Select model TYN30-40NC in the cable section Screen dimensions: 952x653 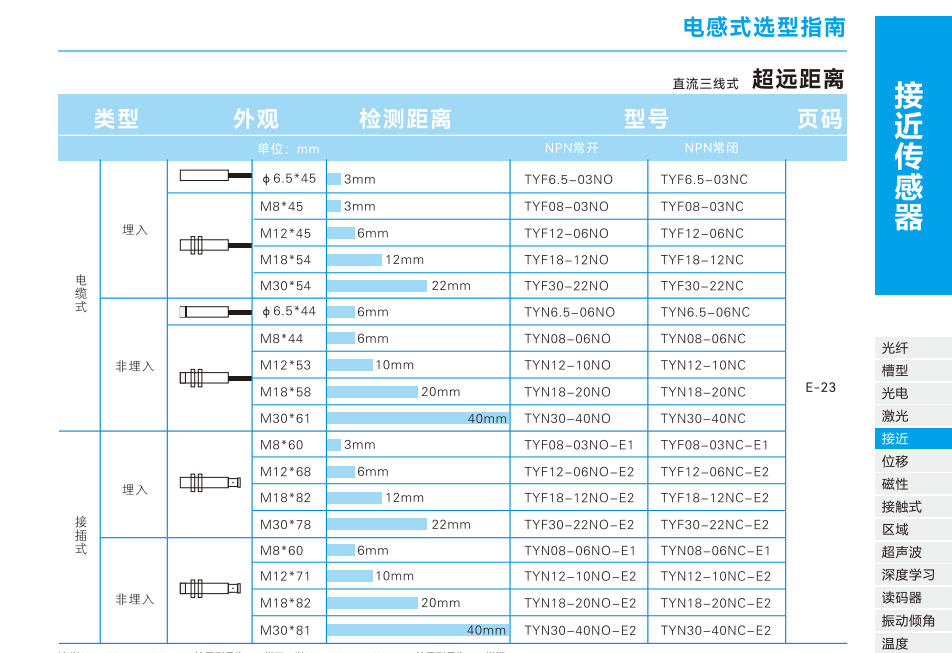tap(703, 419)
